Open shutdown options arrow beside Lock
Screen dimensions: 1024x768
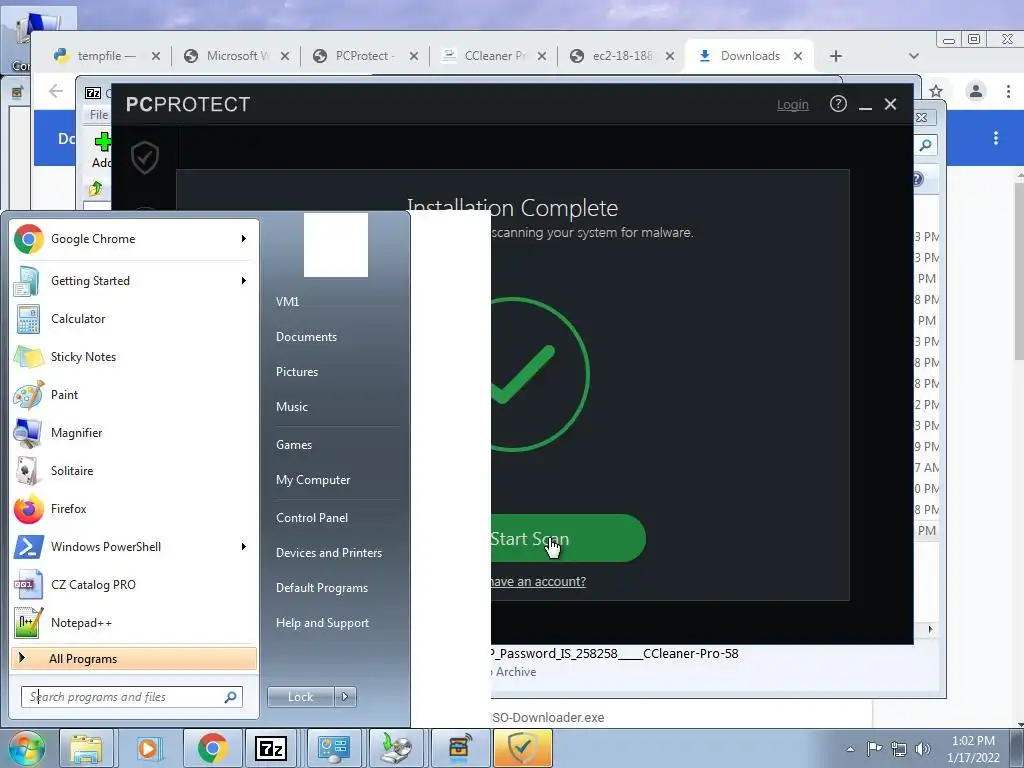tap(345, 697)
